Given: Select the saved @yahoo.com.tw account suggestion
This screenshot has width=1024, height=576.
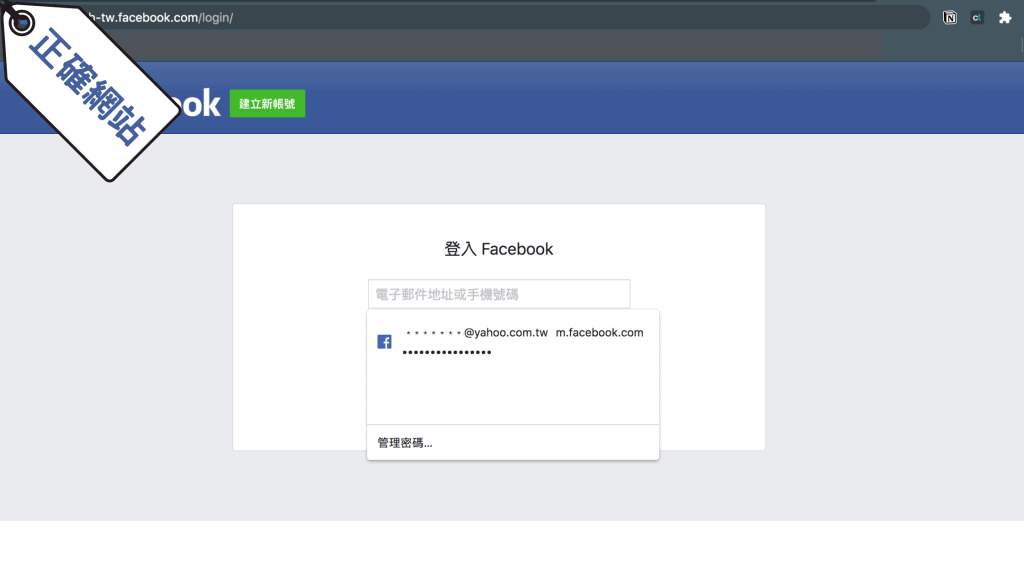Looking at the screenshot, I should 513,342.
